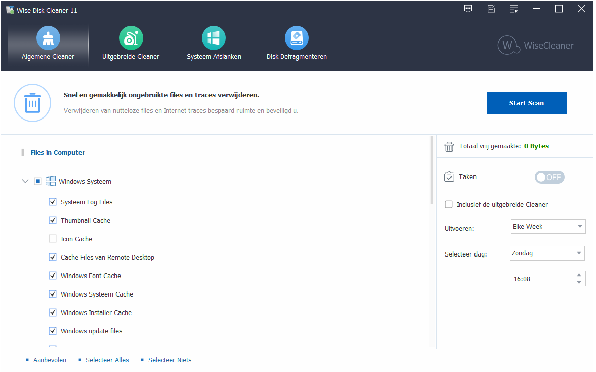This screenshot has width=596, height=372.
Task: Uncheck Cache Files van Remote Desktop
Action: coord(53,257)
